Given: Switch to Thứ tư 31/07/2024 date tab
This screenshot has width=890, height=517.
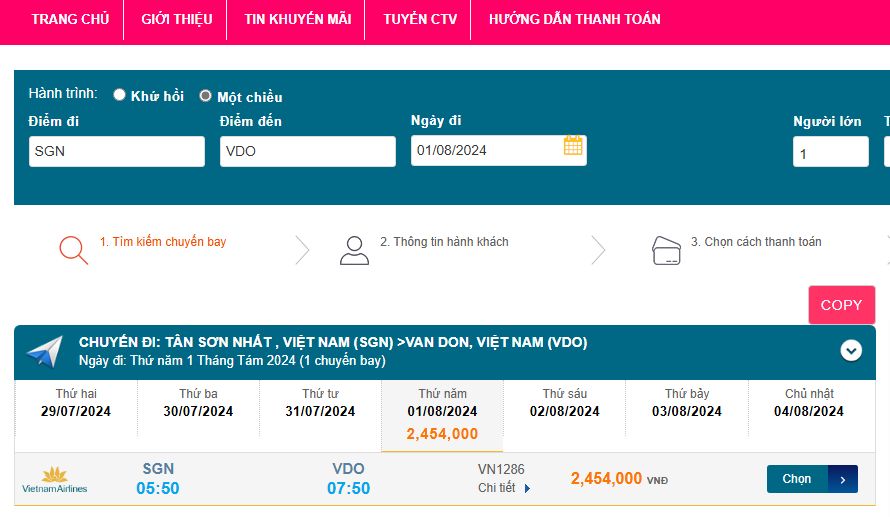Looking at the screenshot, I should (320, 403).
